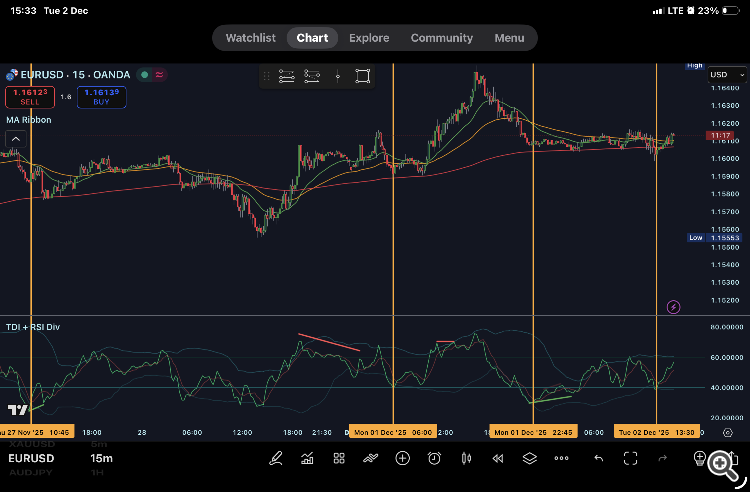This screenshot has width=750, height=492.
Task: Open the object tree layers icon
Action: (x=529, y=458)
